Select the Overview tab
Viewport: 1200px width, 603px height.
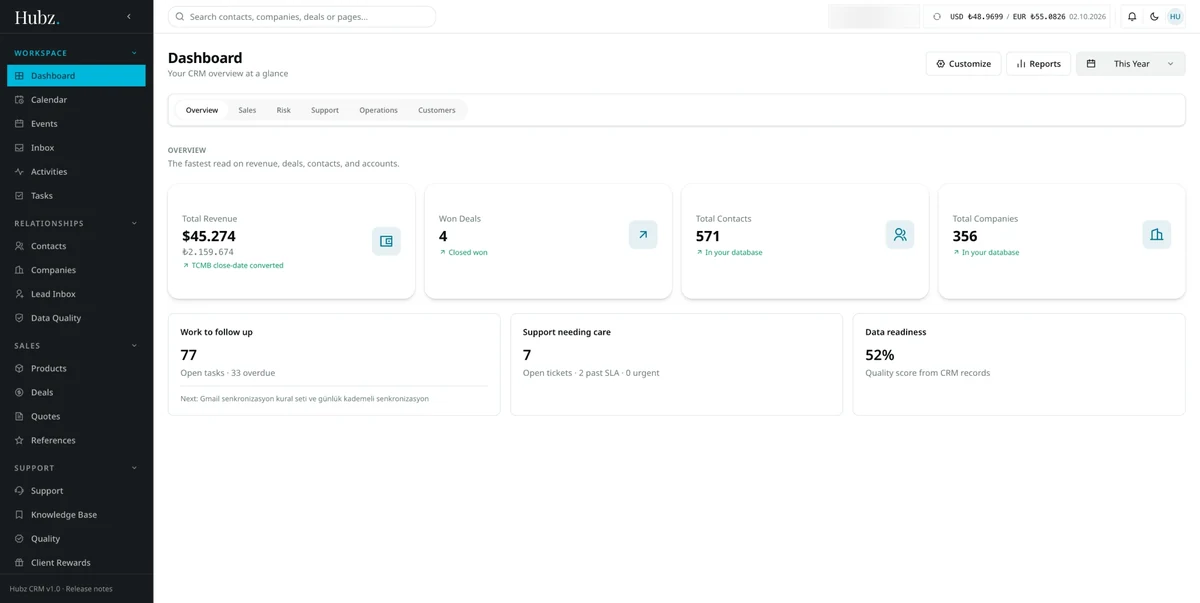pos(202,110)
